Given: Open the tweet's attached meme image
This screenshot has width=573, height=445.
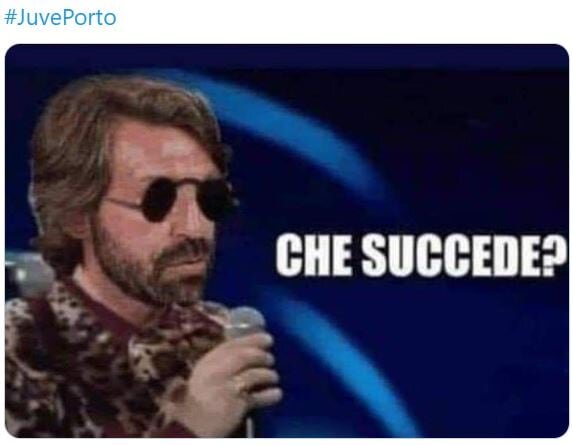Looking at the screenshot, I should point(287,241).
